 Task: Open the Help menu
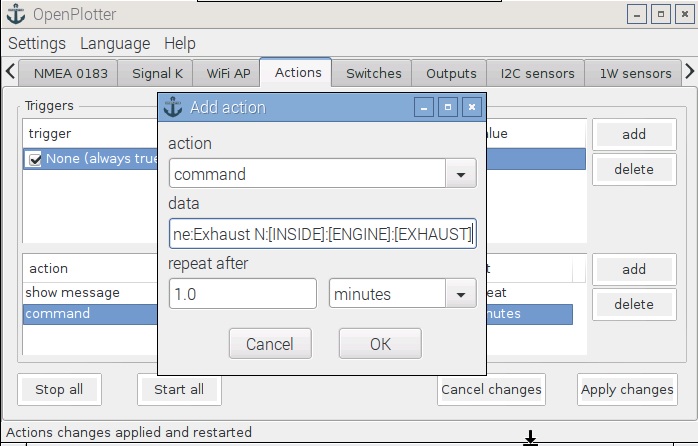coord(179,44)
